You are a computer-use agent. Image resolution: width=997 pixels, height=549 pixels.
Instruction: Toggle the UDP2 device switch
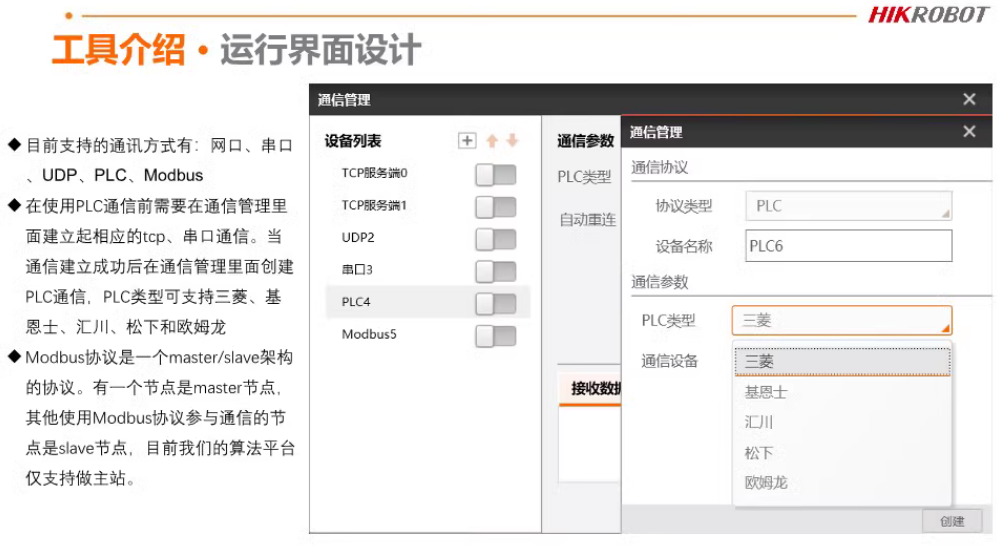495,239
